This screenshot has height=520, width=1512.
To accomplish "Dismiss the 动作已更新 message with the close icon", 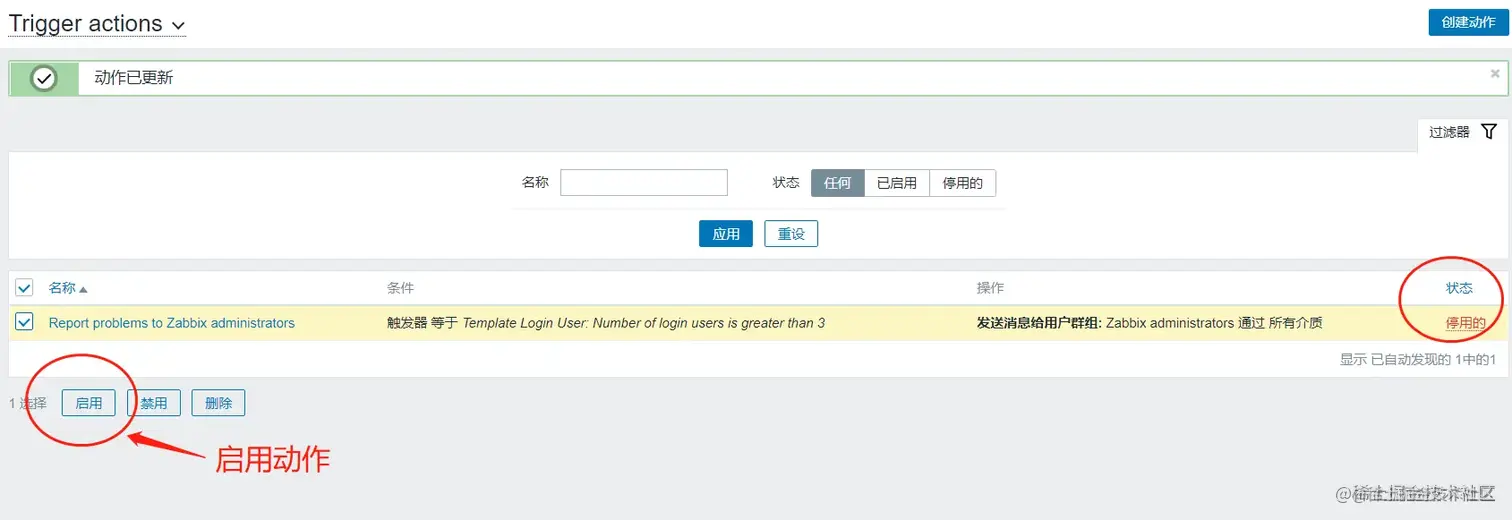I will [x=1495, y=73].
